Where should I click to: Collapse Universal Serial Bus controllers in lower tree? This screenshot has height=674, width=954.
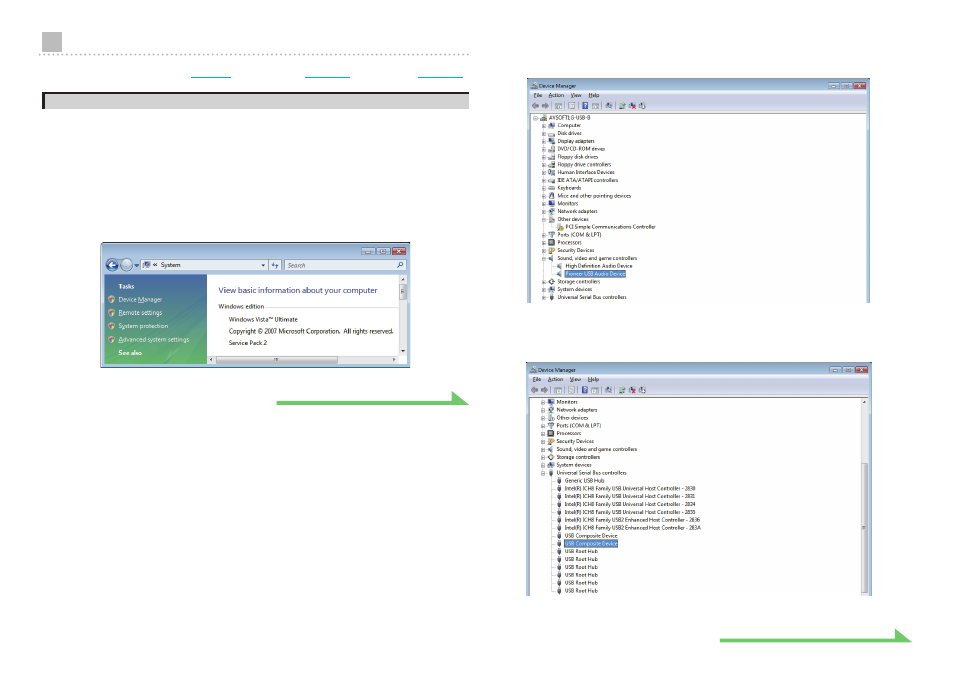pos(543,473)
